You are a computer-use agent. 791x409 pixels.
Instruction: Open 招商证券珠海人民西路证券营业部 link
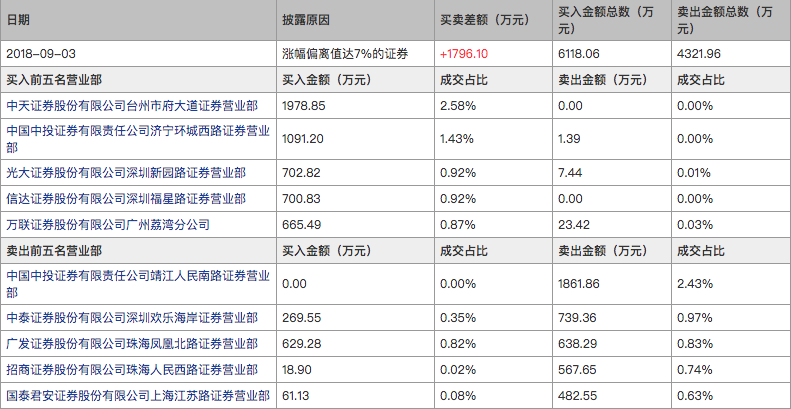pyautogui.click(x=132, y=370)
